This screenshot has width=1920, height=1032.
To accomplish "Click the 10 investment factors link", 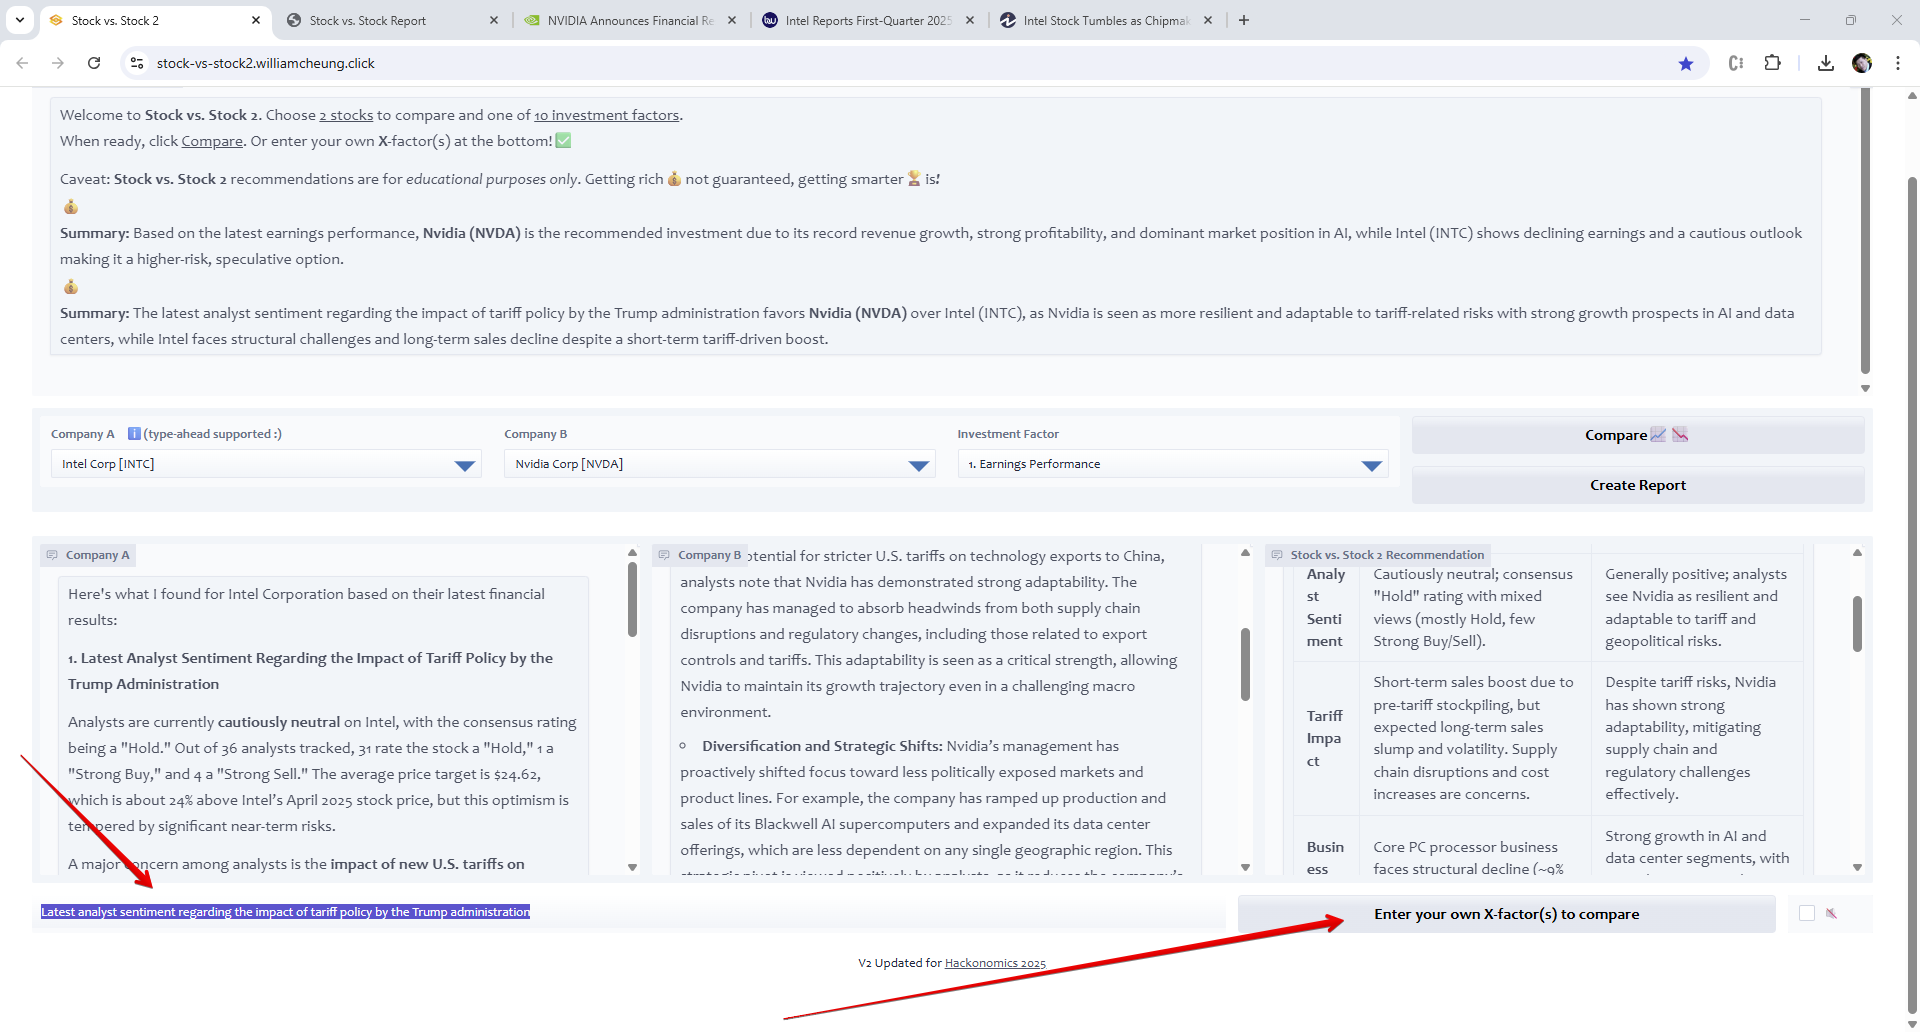I will pyautogui.click(x=607, y=115).
